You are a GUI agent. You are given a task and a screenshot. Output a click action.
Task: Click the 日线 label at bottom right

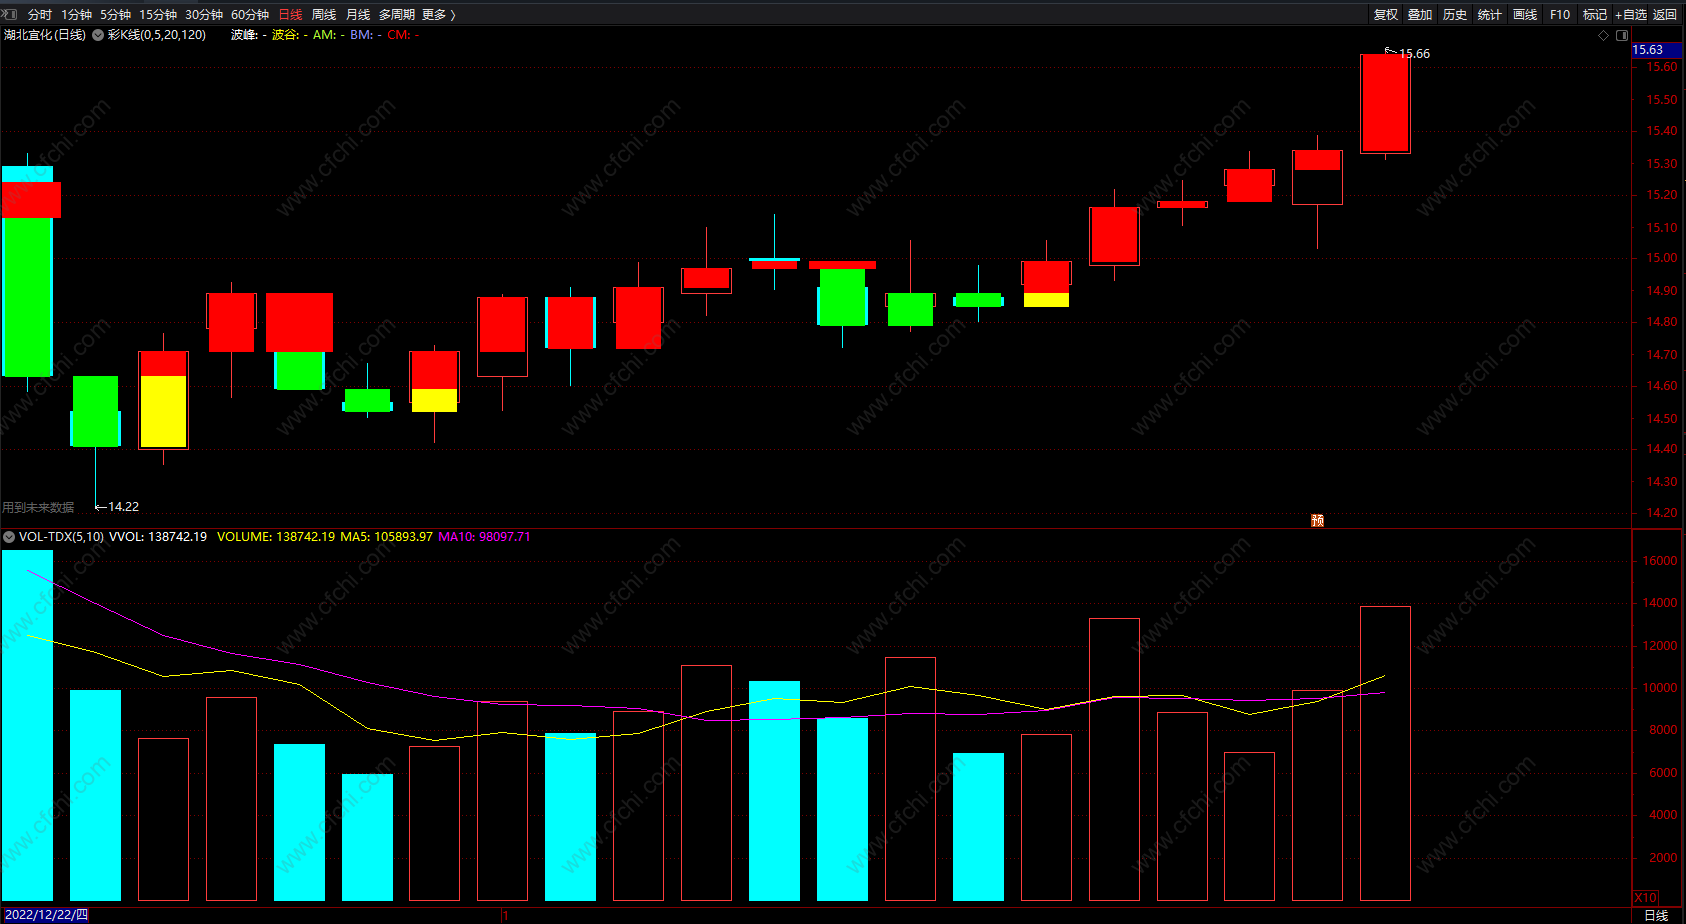pyautogui.click(x=1656, y=915)
